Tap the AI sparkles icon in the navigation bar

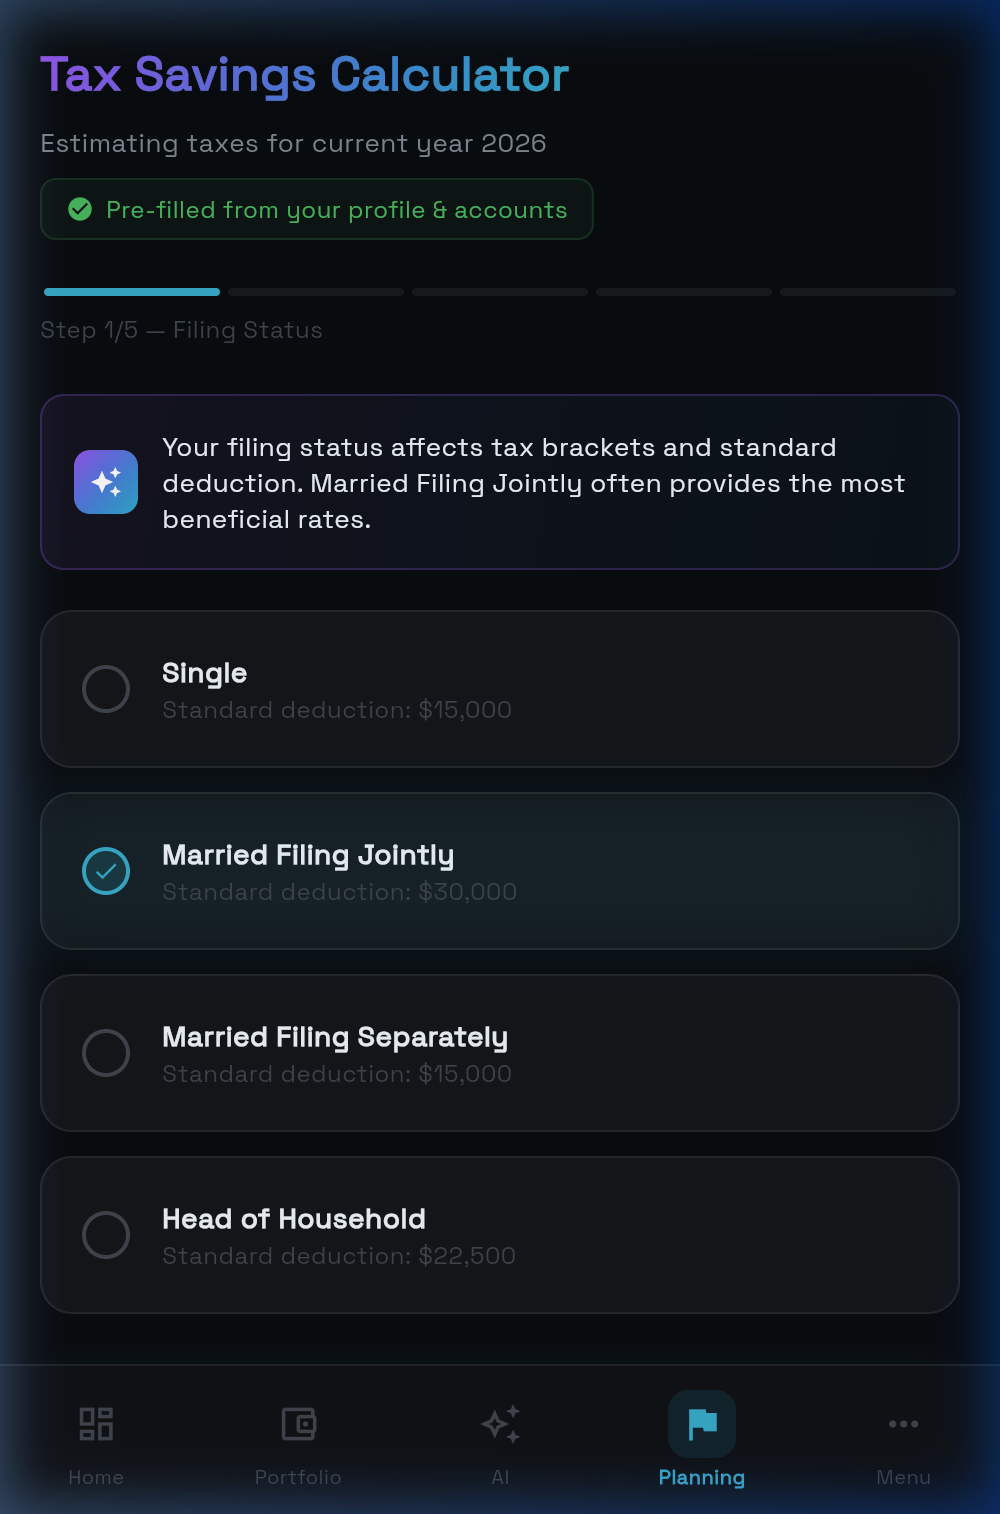(500, 1423)
